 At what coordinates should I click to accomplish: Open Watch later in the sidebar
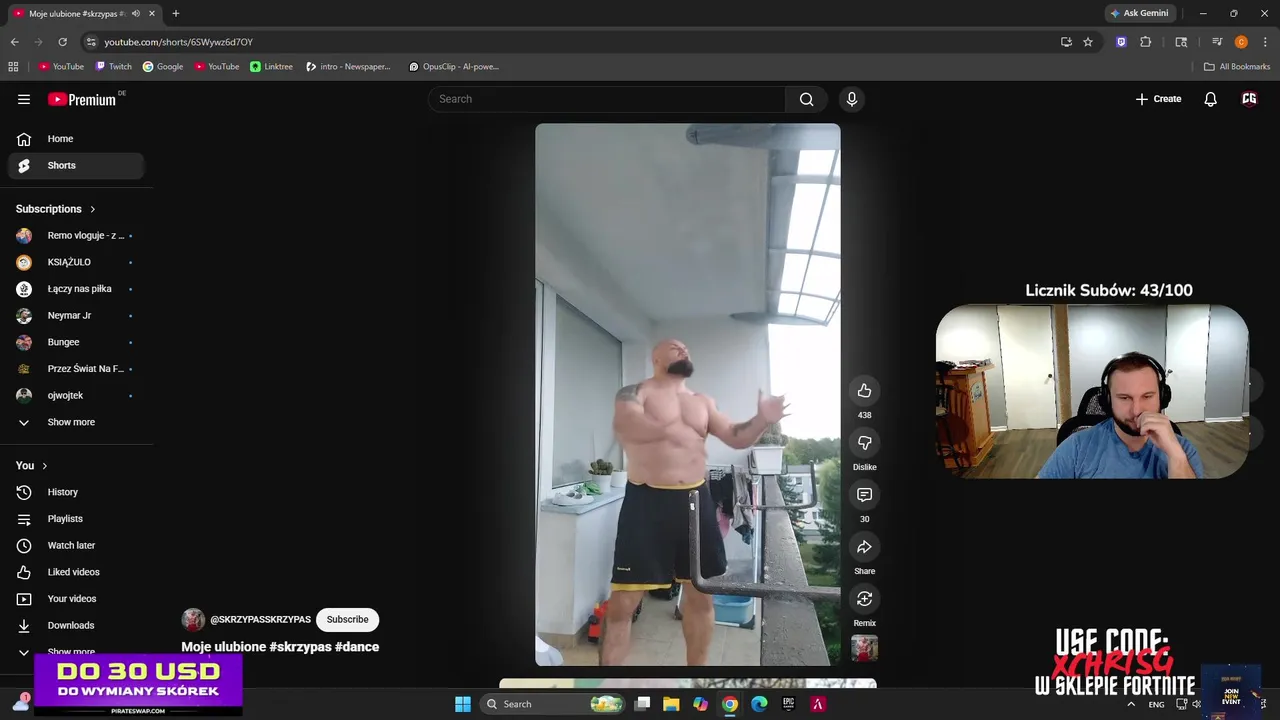tap(76, 546)
